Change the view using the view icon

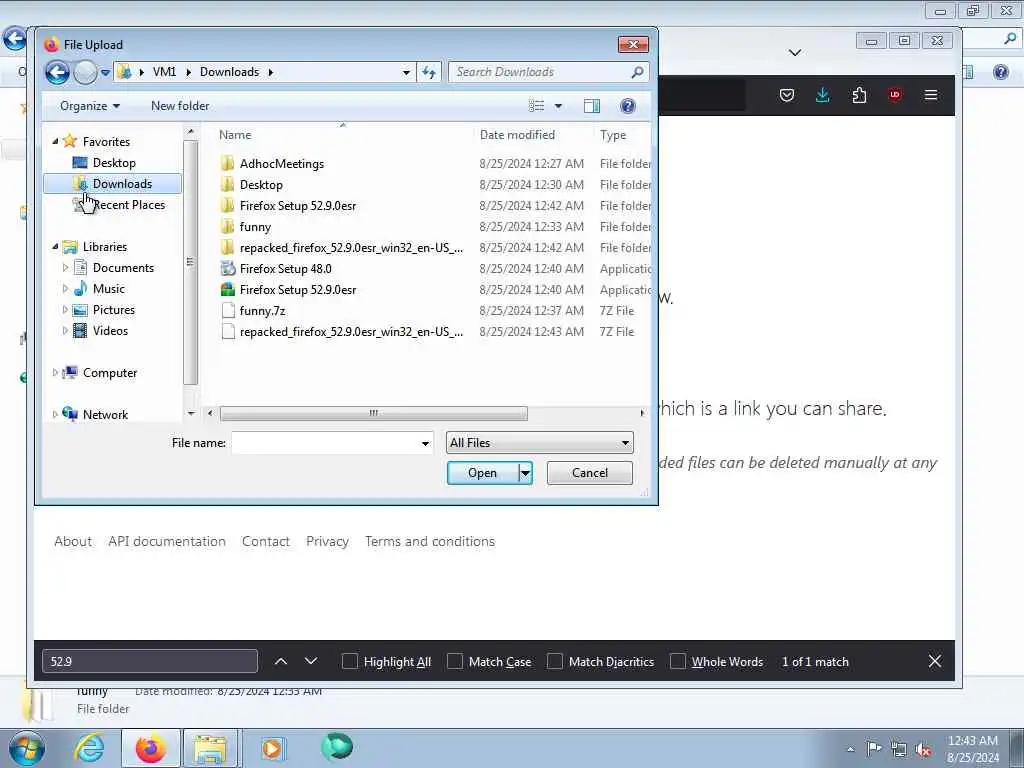pyautogui.click(x=537, y=106)
